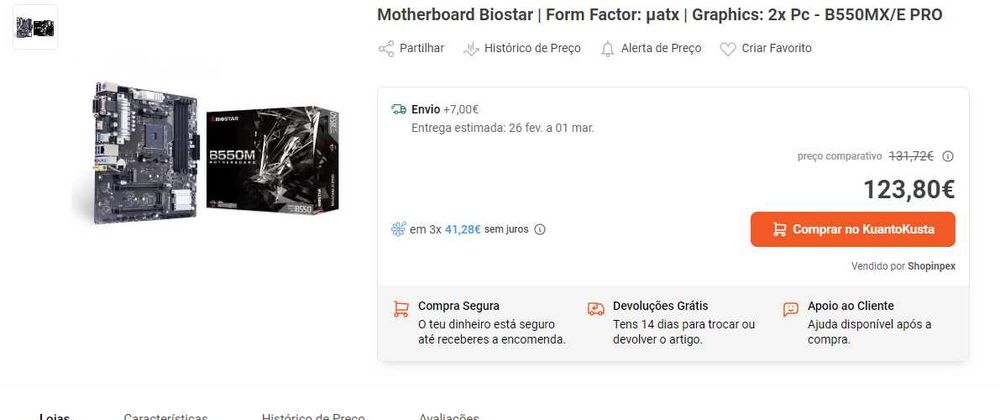The height and width of the screenshot is (420, 1000).
Task: Open the Histórico de Preço chart icon
Action: [x=472, y=48]
